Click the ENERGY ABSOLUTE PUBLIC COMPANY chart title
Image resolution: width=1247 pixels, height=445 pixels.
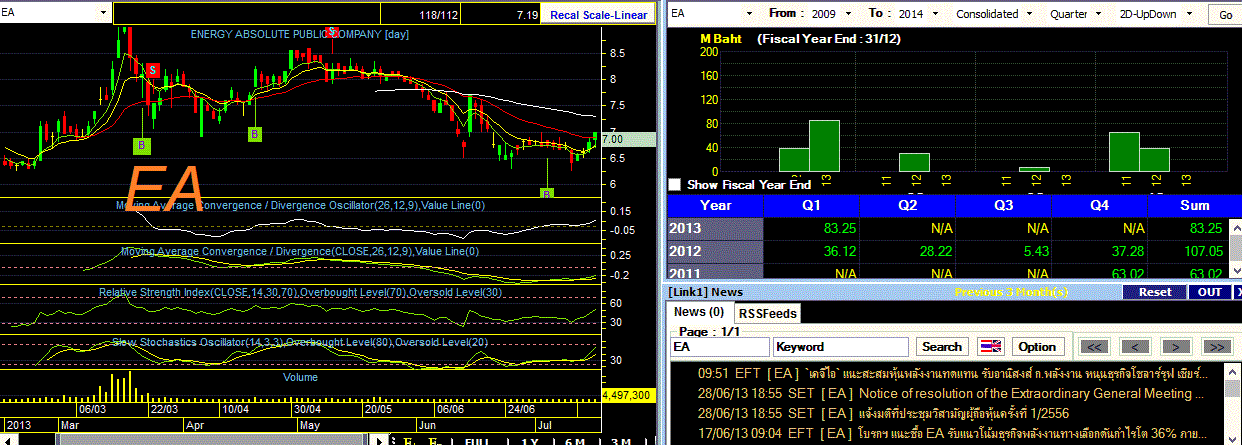click(299, 34)
